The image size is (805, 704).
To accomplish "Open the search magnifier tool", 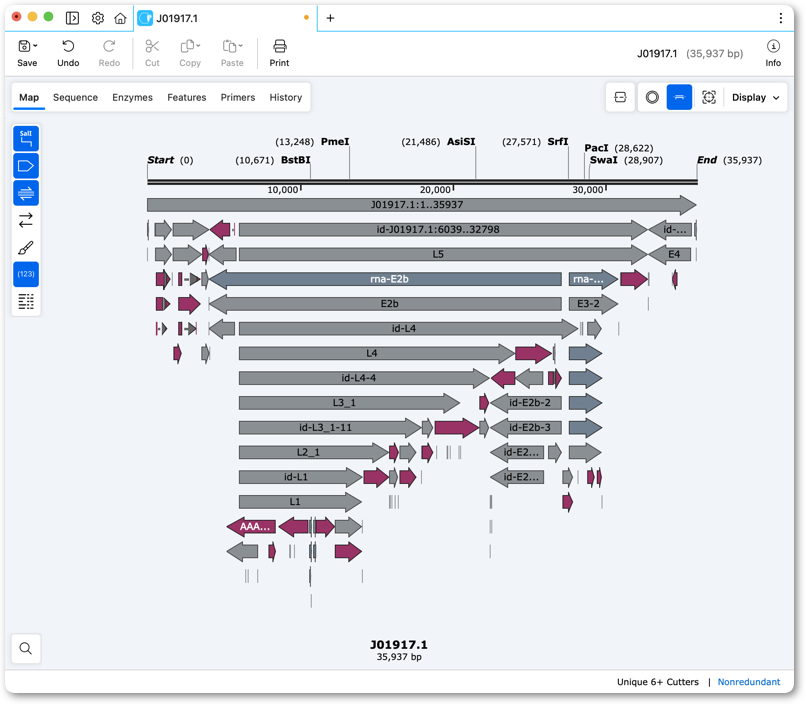I will pos(26,649).
